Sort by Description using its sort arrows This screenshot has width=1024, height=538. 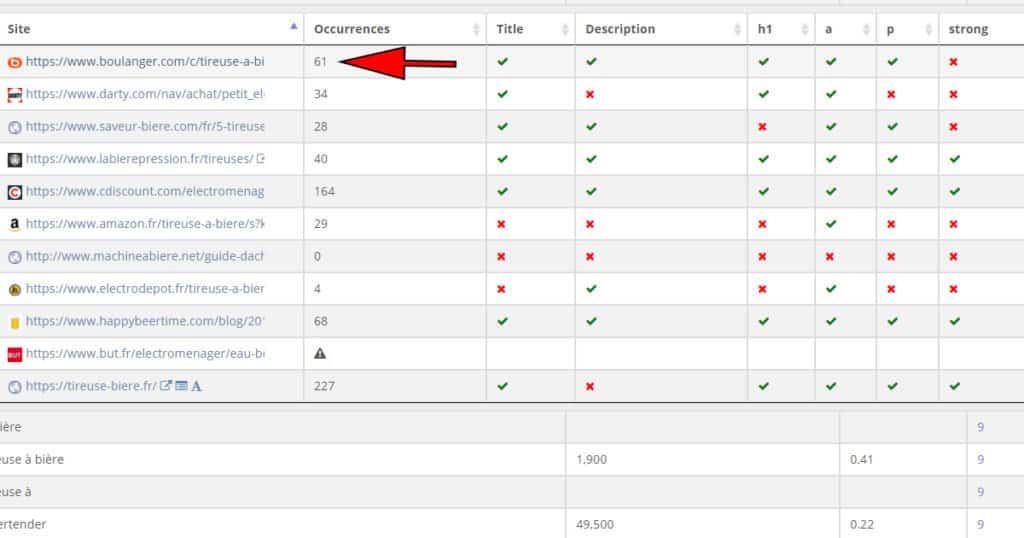pyautogui.click(x=737, y=29)
